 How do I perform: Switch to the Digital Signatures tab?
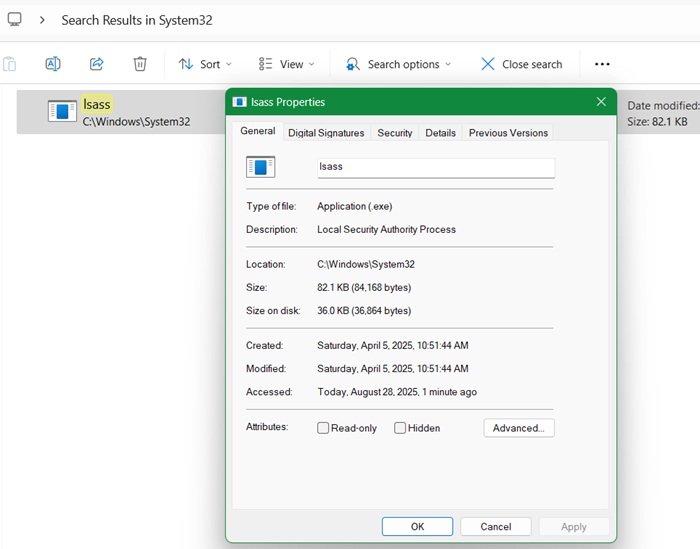326,133
